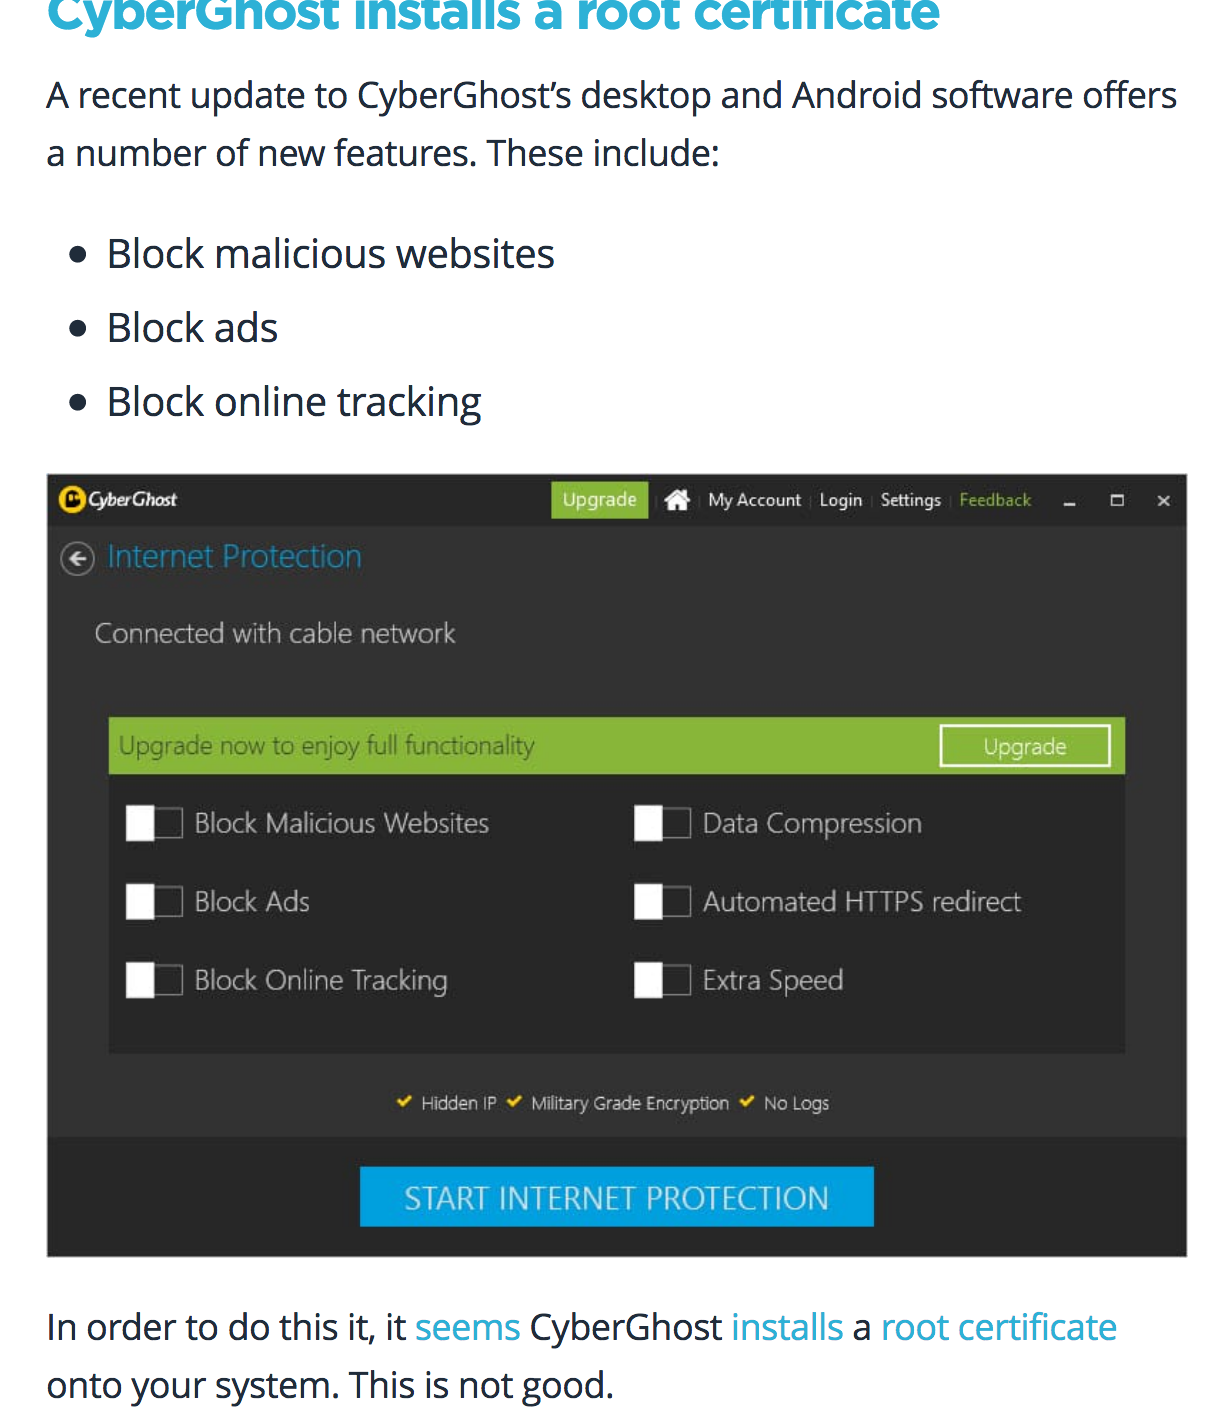Open the Settings menu item

910,500
